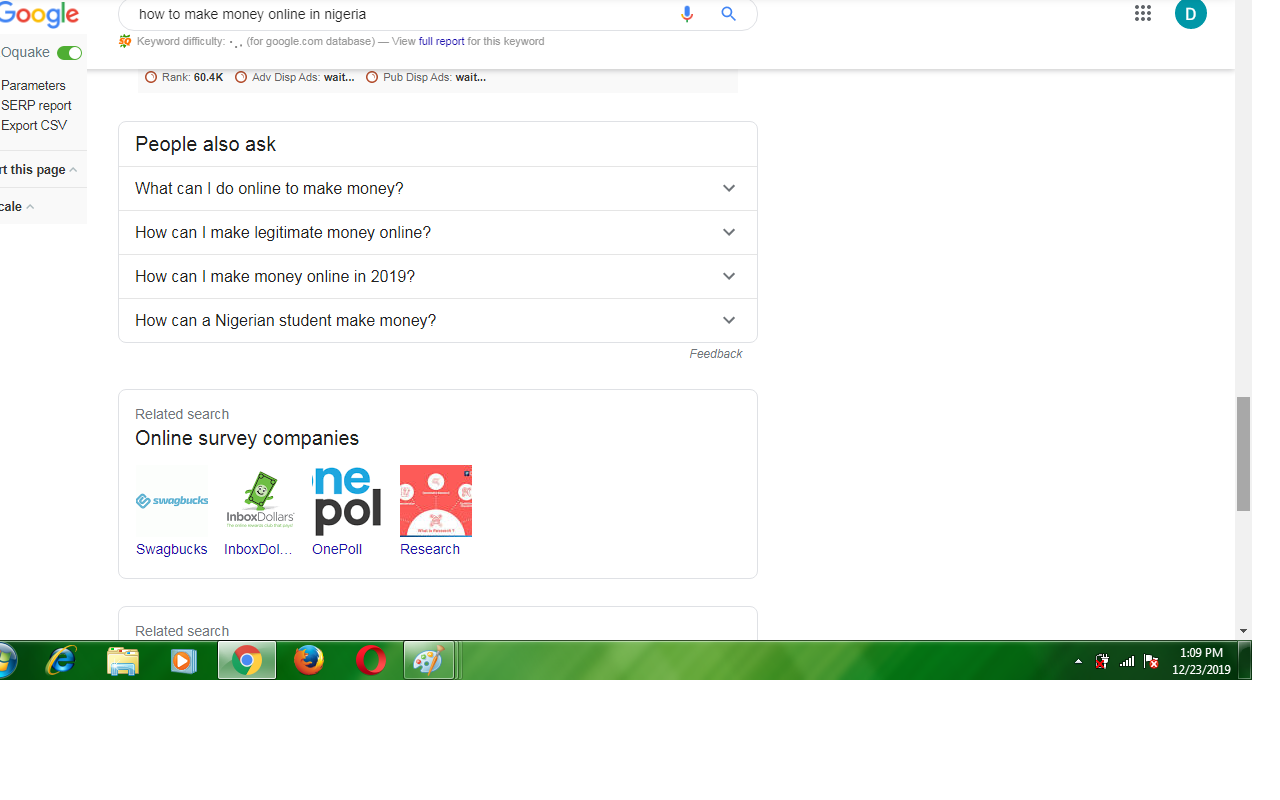Click the Feedback link below People also ask
The image size is (1280, 800).
(715, 354)
